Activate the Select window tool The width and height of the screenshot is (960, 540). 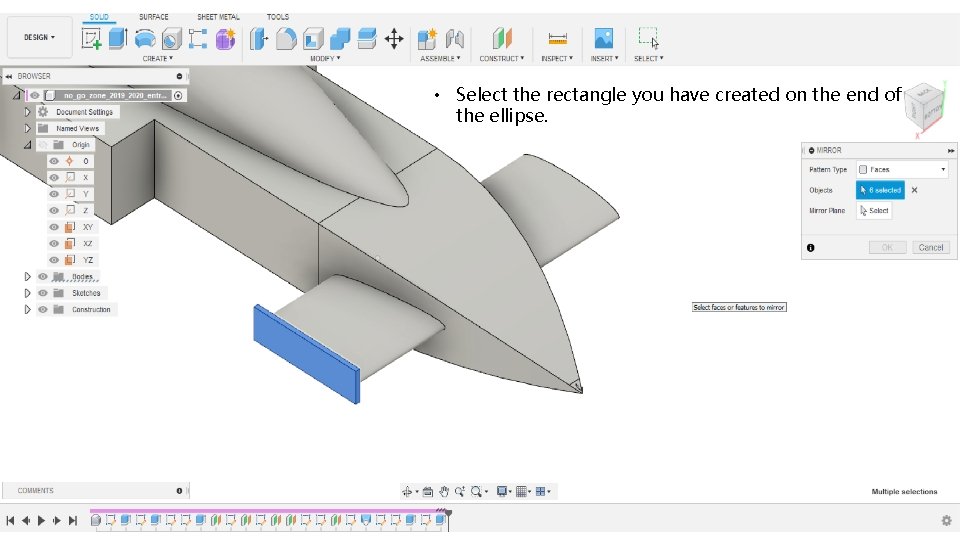[648, 38]
